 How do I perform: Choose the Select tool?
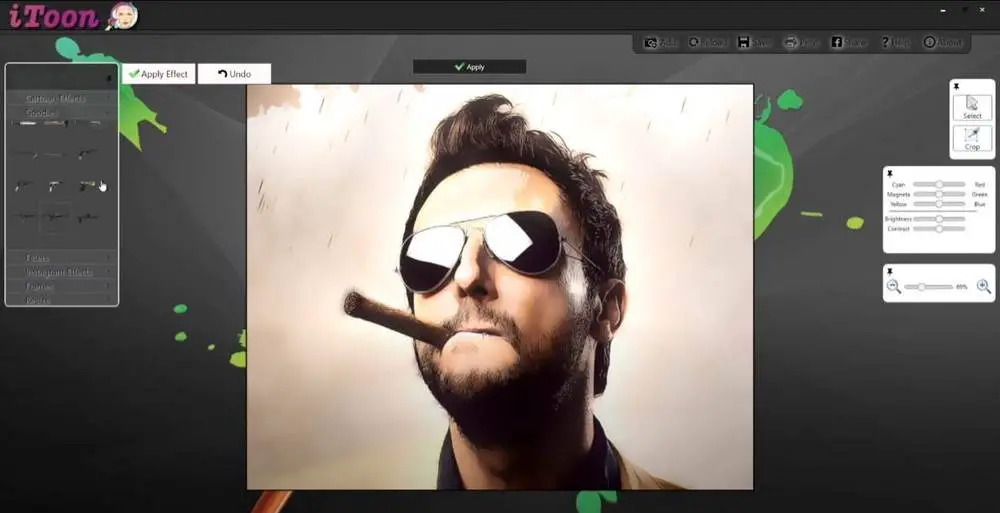(x=972, y=106)
